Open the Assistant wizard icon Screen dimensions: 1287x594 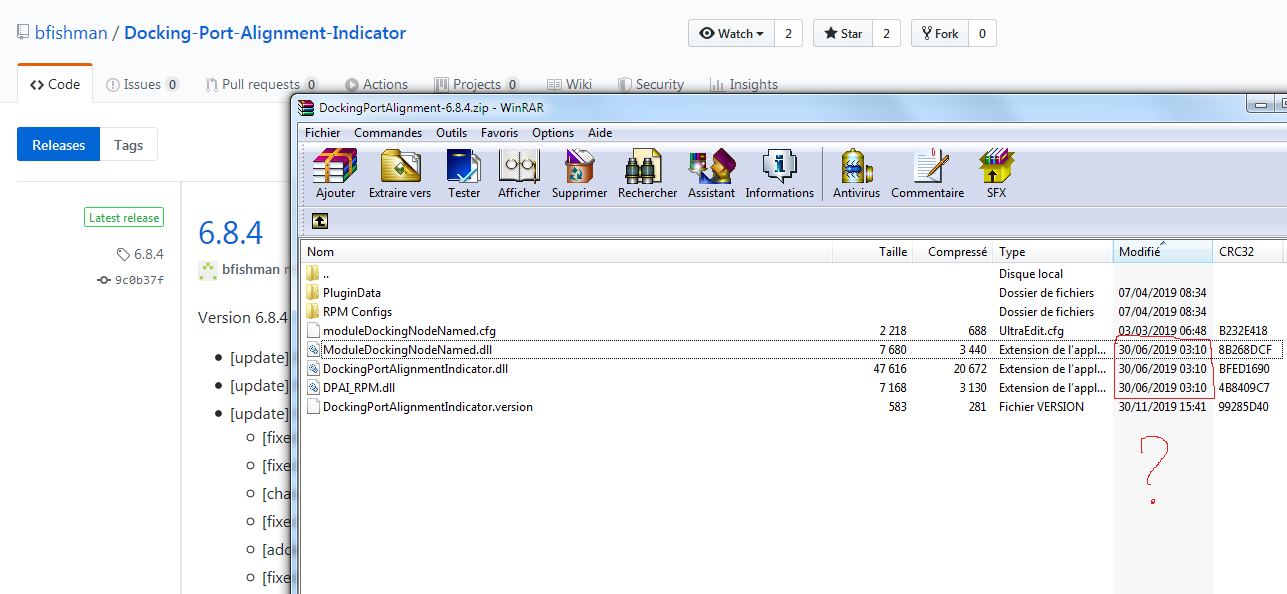coord(711,172)
